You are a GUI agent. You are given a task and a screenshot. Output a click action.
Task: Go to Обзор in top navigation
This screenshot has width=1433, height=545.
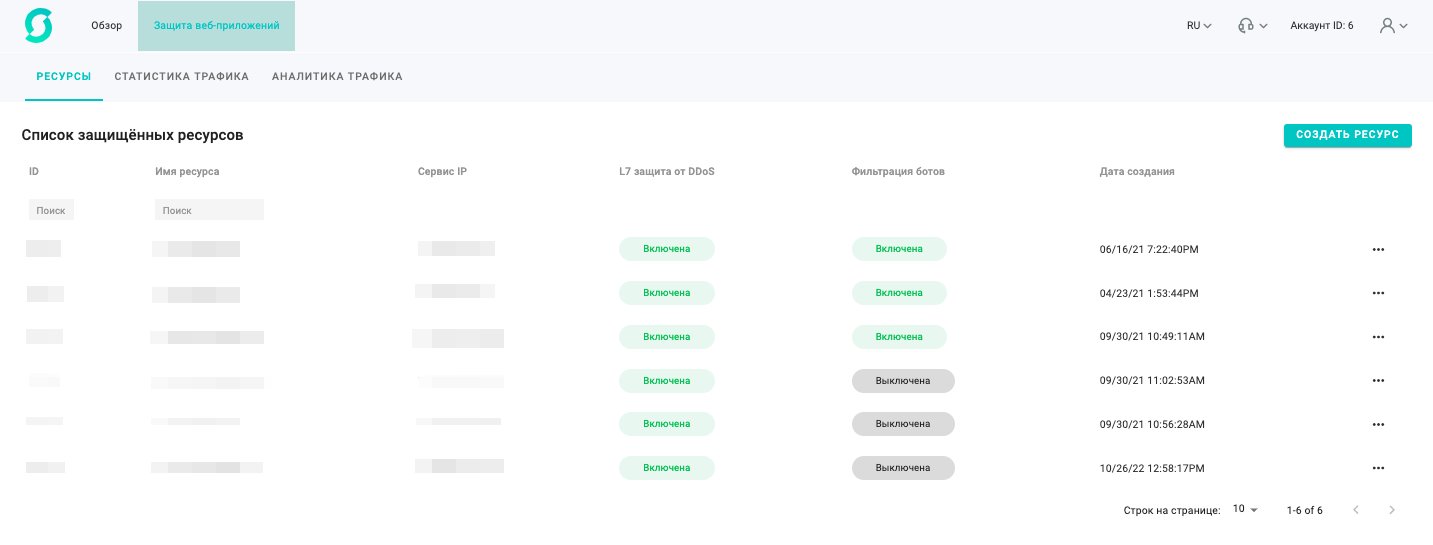106,26
